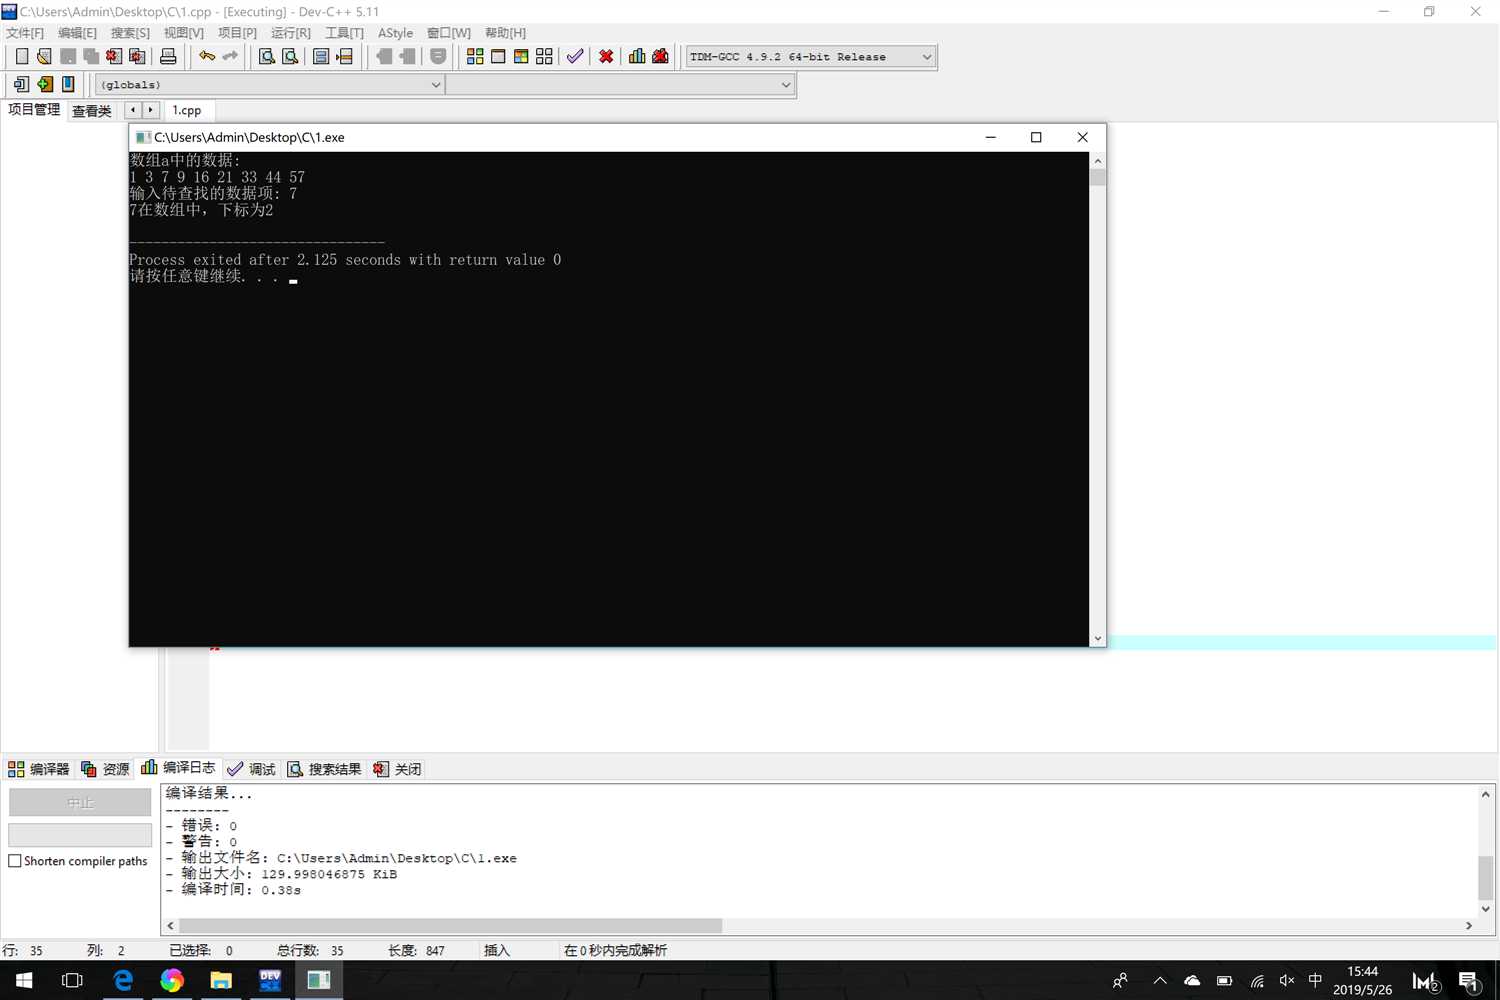Viewport: 1500px width, 1000px height.
Task: Click the green arrow toggle bookmark icon
Action: pos(45,85)
